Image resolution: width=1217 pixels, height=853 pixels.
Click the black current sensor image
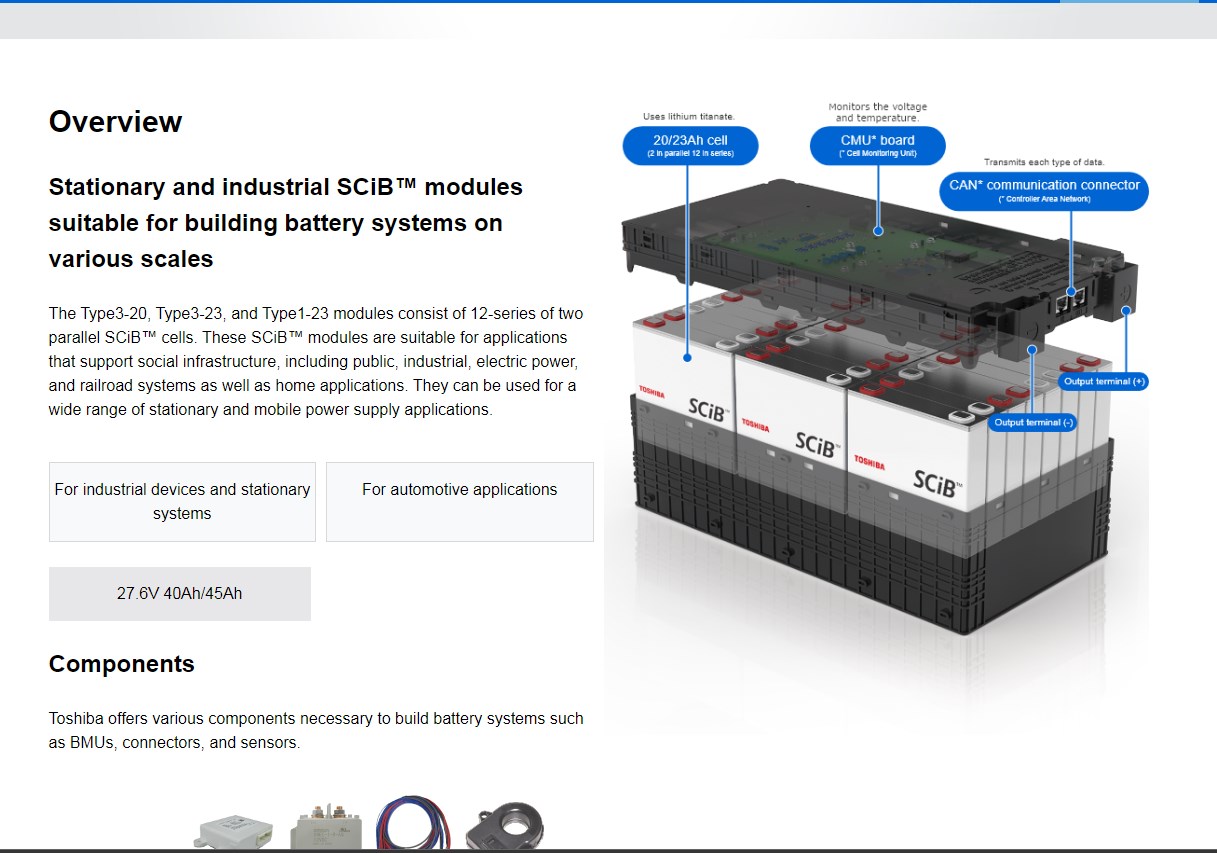tap(504, 825)
